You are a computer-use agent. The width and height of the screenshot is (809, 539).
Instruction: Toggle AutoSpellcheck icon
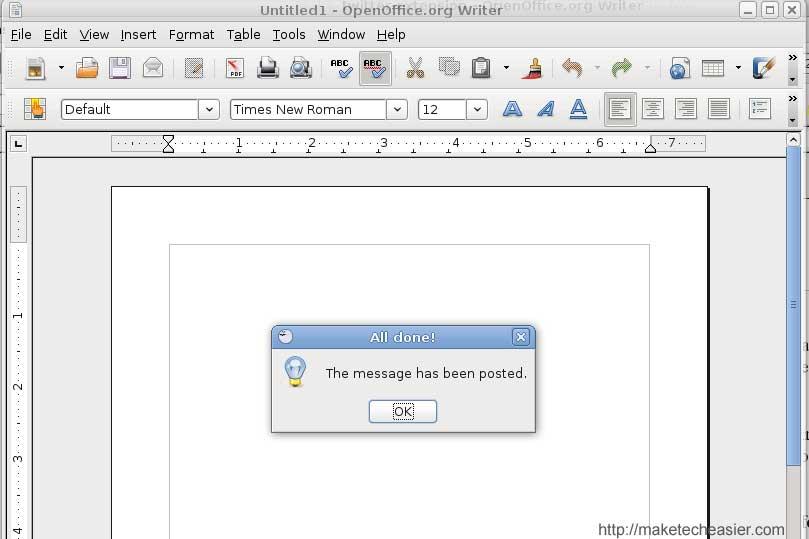coord(375,68)
